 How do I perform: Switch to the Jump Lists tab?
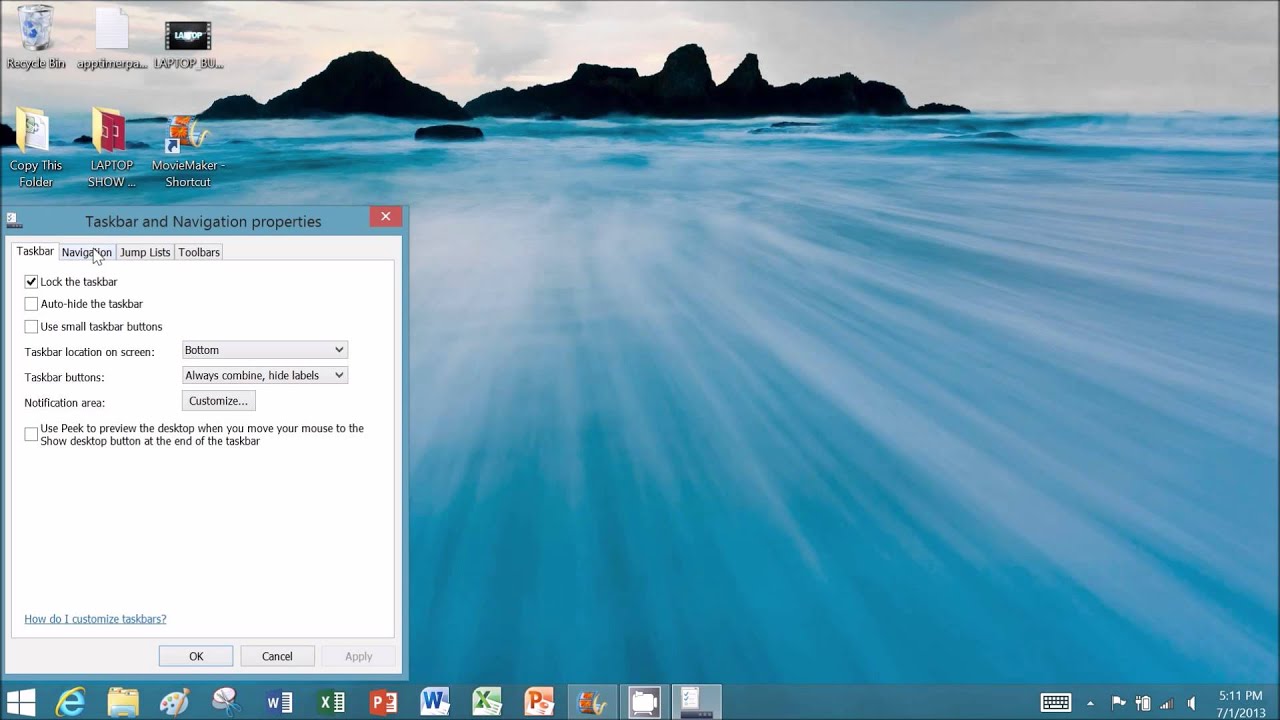pyautogui.click(x=145, y=252)
